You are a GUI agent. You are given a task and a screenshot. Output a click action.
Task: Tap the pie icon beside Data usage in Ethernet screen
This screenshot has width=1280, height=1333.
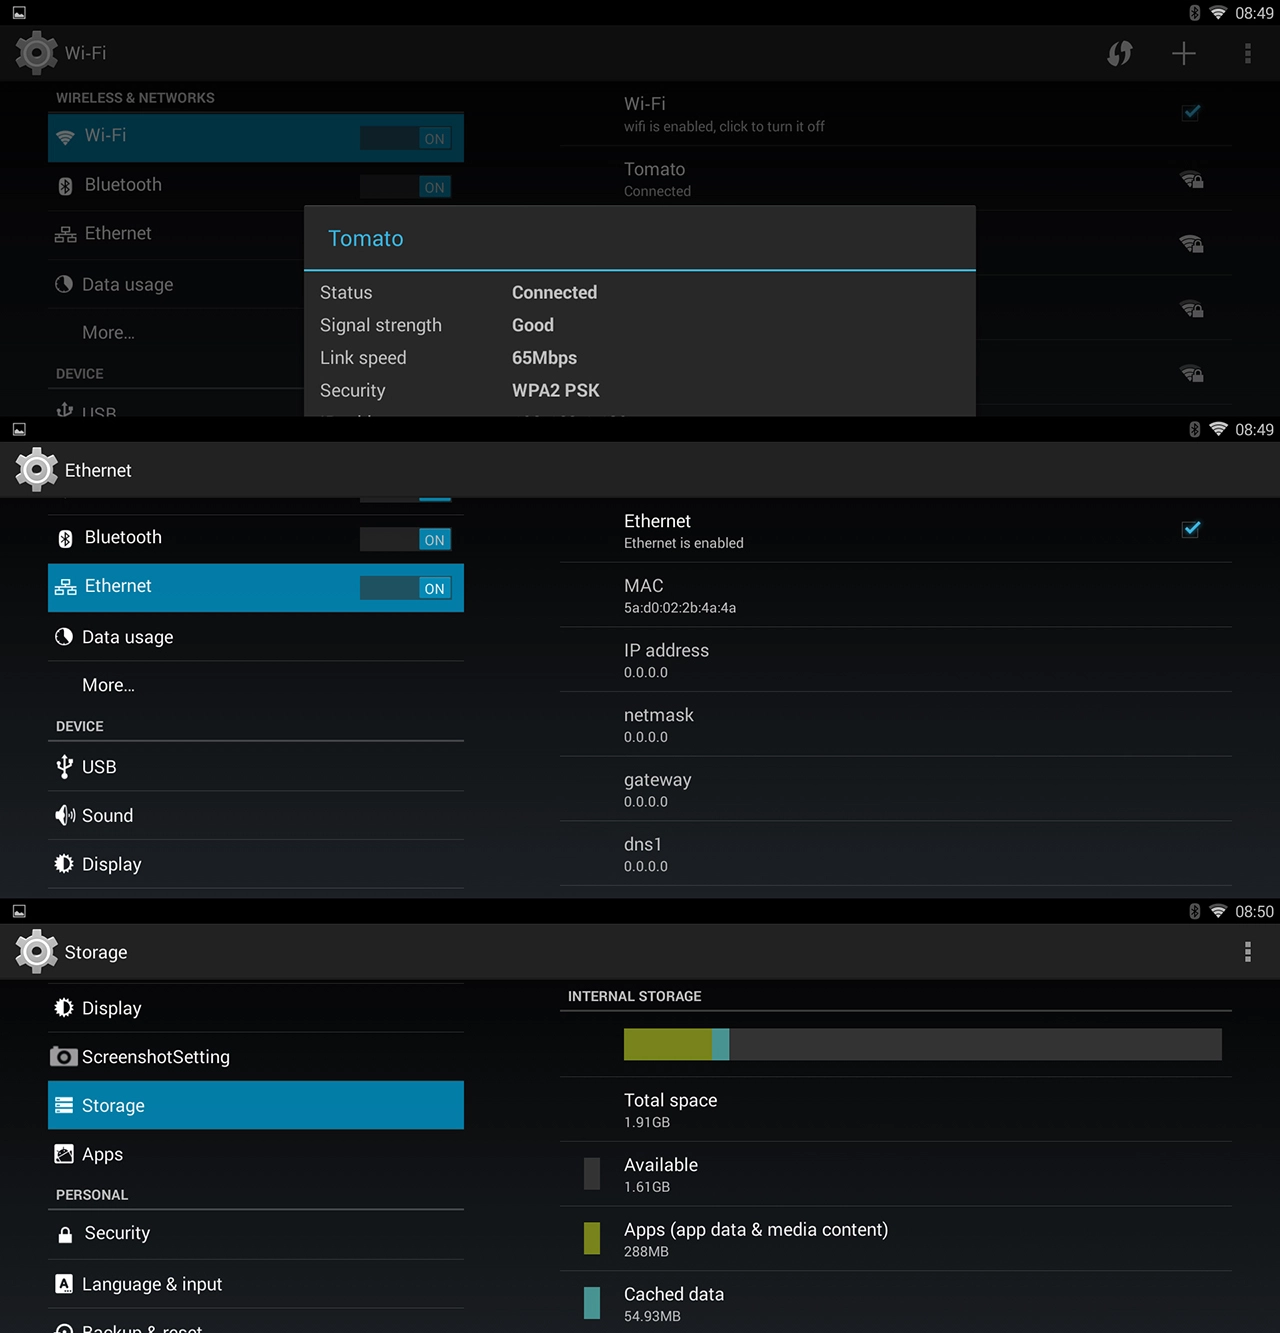[x=64, y=637]
